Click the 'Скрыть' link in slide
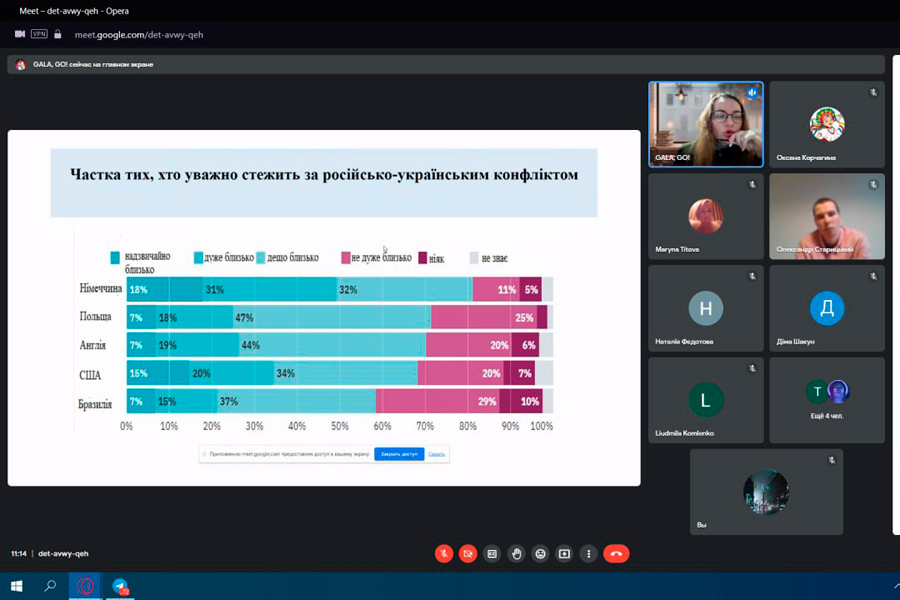This screenshot has height=600, width=900. [436, 454]
